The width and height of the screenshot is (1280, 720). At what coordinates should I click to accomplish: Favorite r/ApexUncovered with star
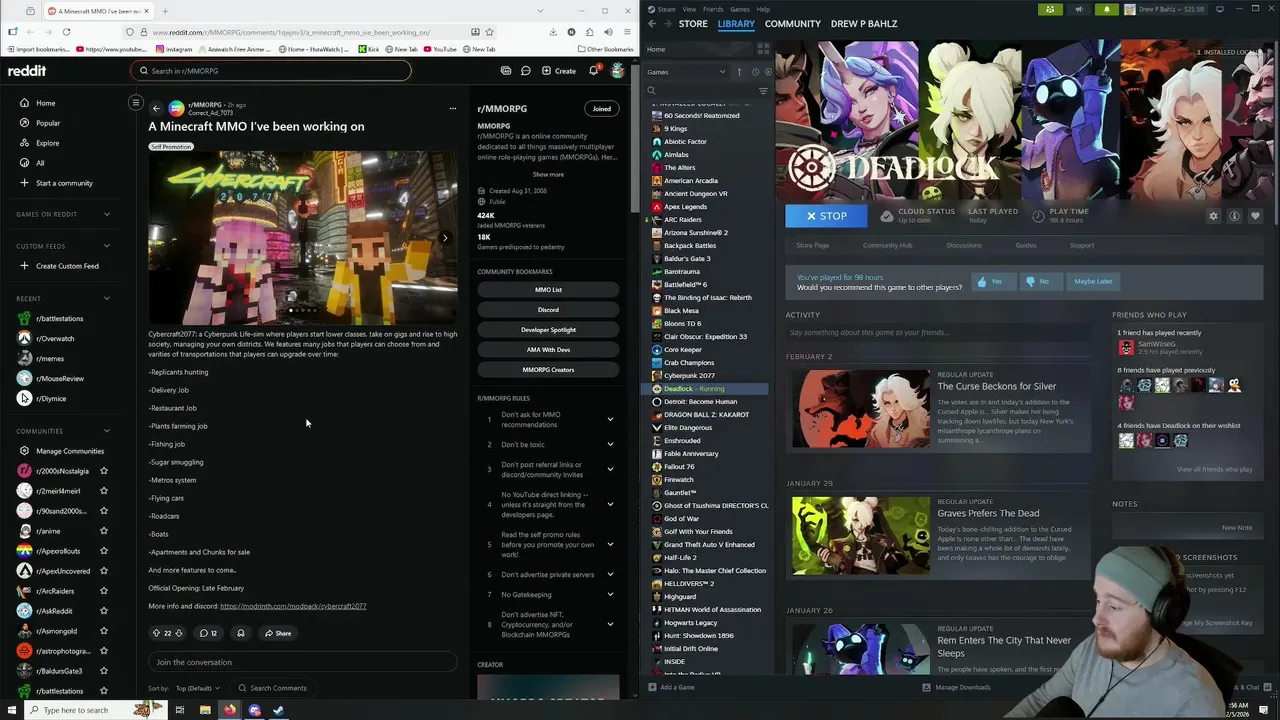104,571
